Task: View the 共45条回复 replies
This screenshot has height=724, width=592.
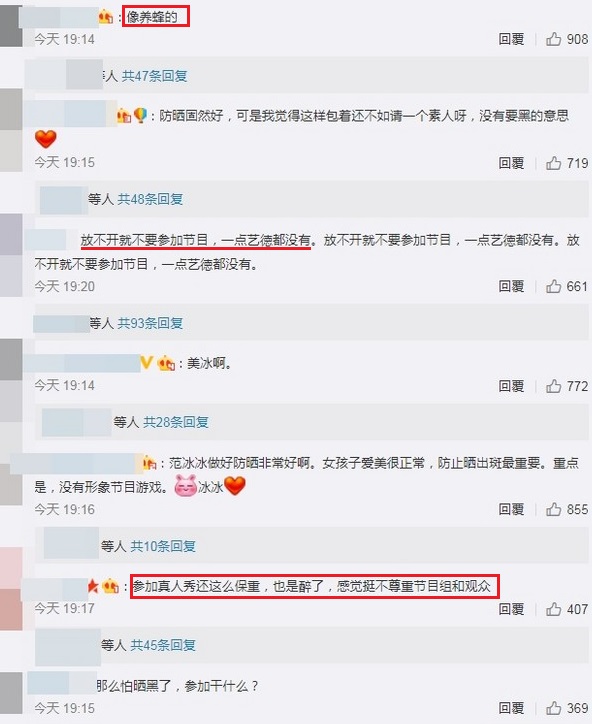Action: tap(163, 645)
